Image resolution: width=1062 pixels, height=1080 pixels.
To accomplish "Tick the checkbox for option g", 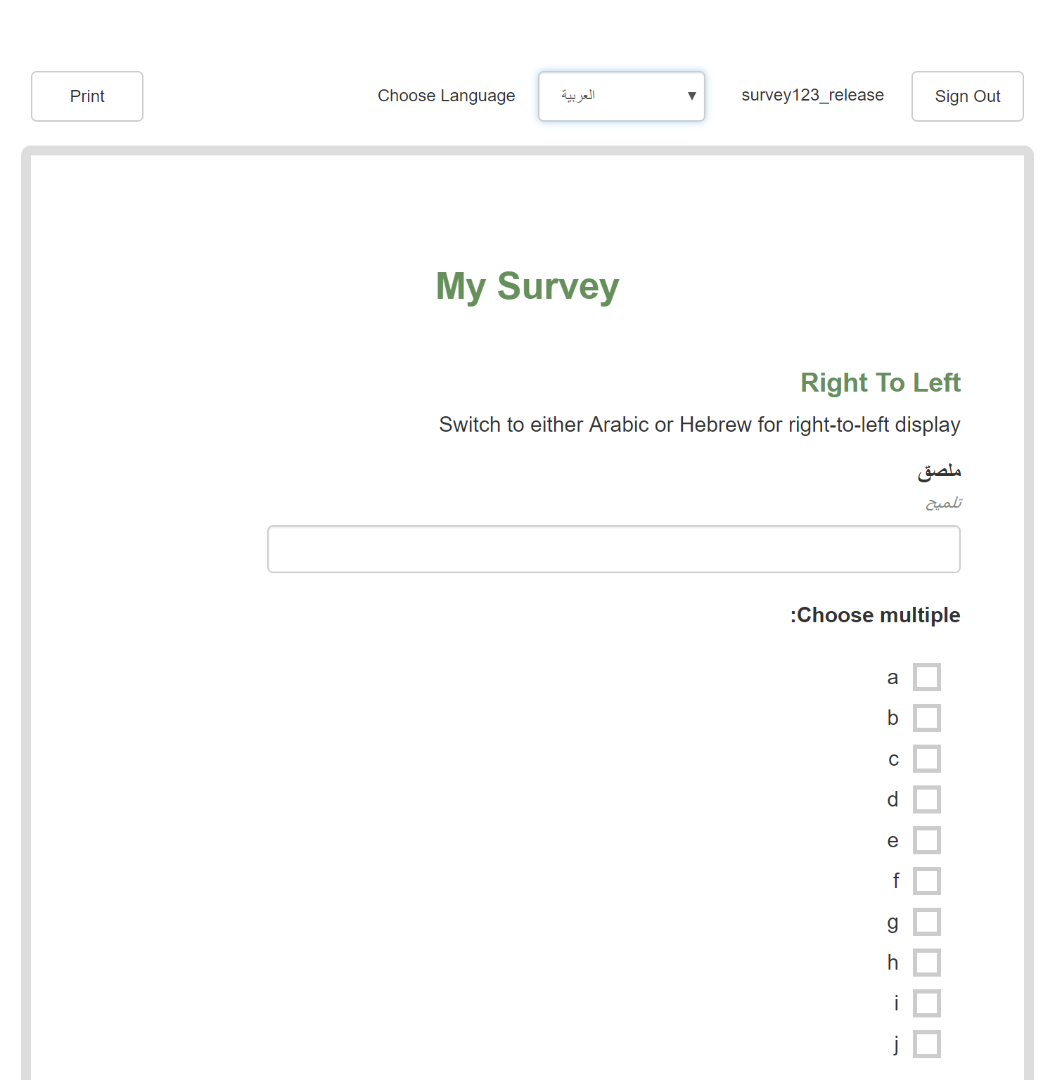I will [x=927, y=922].
